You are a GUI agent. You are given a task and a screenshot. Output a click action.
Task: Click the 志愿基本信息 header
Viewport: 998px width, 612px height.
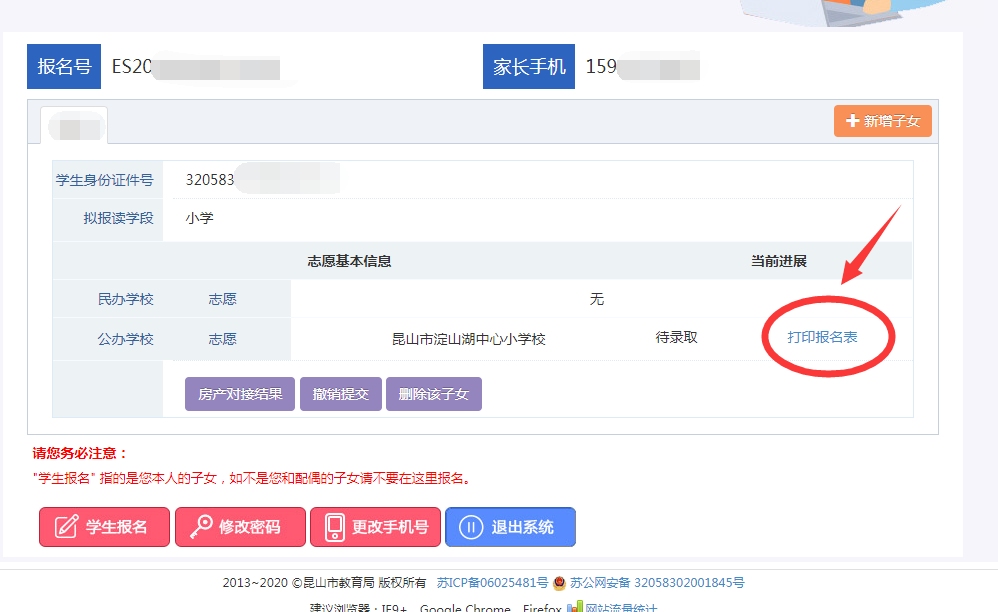(349, 261)
